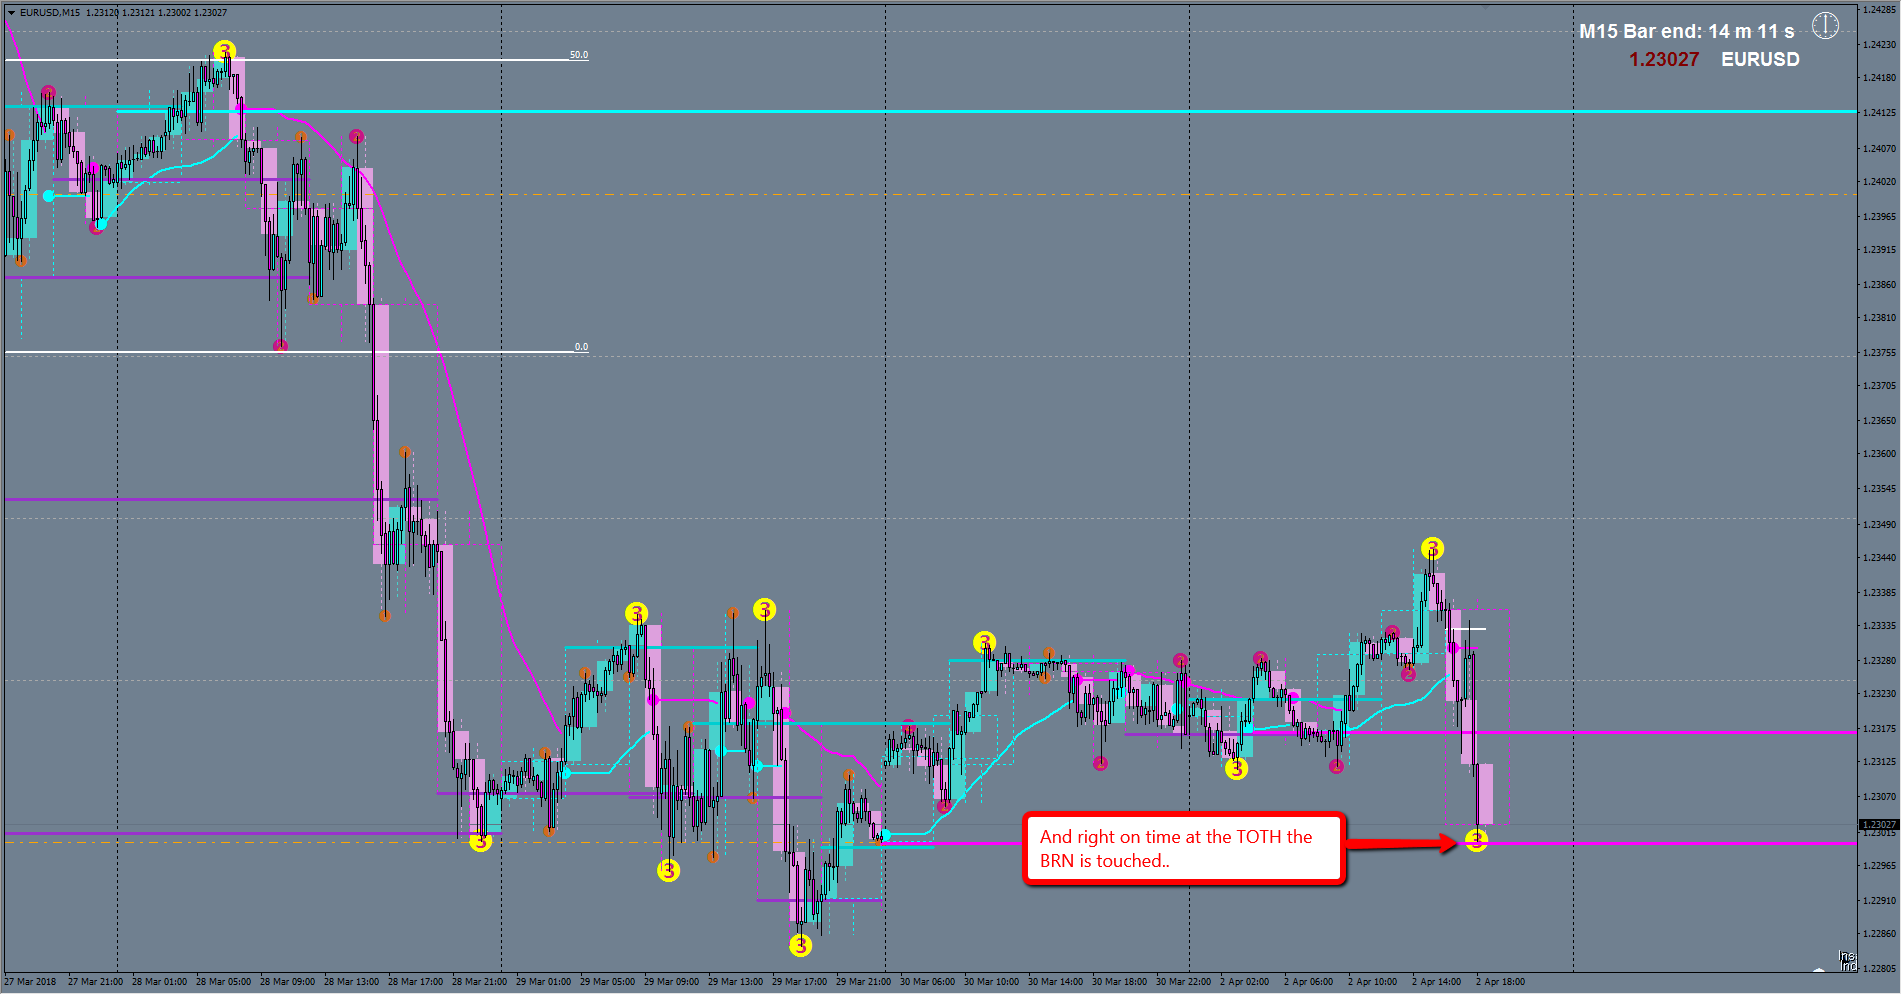The height and width of the screenshot is (995, 1902).
Task: Click the 28 Mar 21:00 time label
Action: (479, 982)
